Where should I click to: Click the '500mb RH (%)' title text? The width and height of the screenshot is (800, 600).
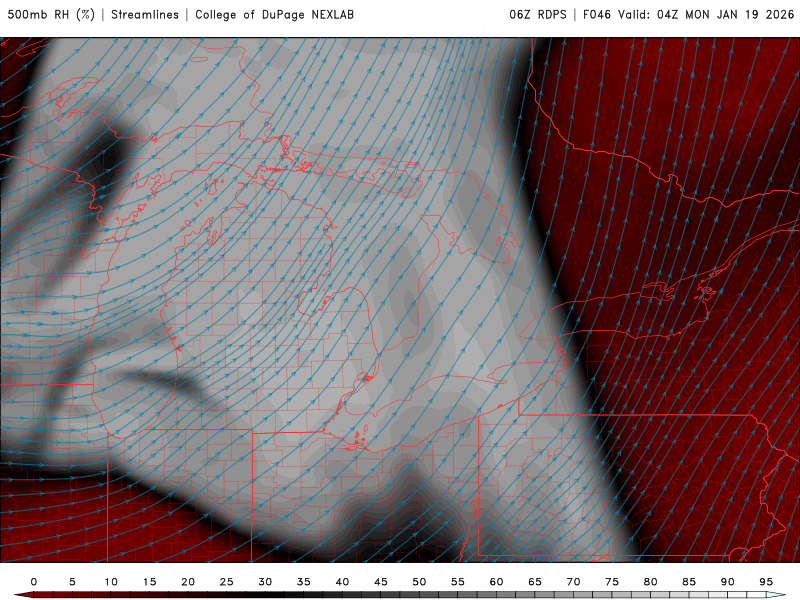[51, 14]
